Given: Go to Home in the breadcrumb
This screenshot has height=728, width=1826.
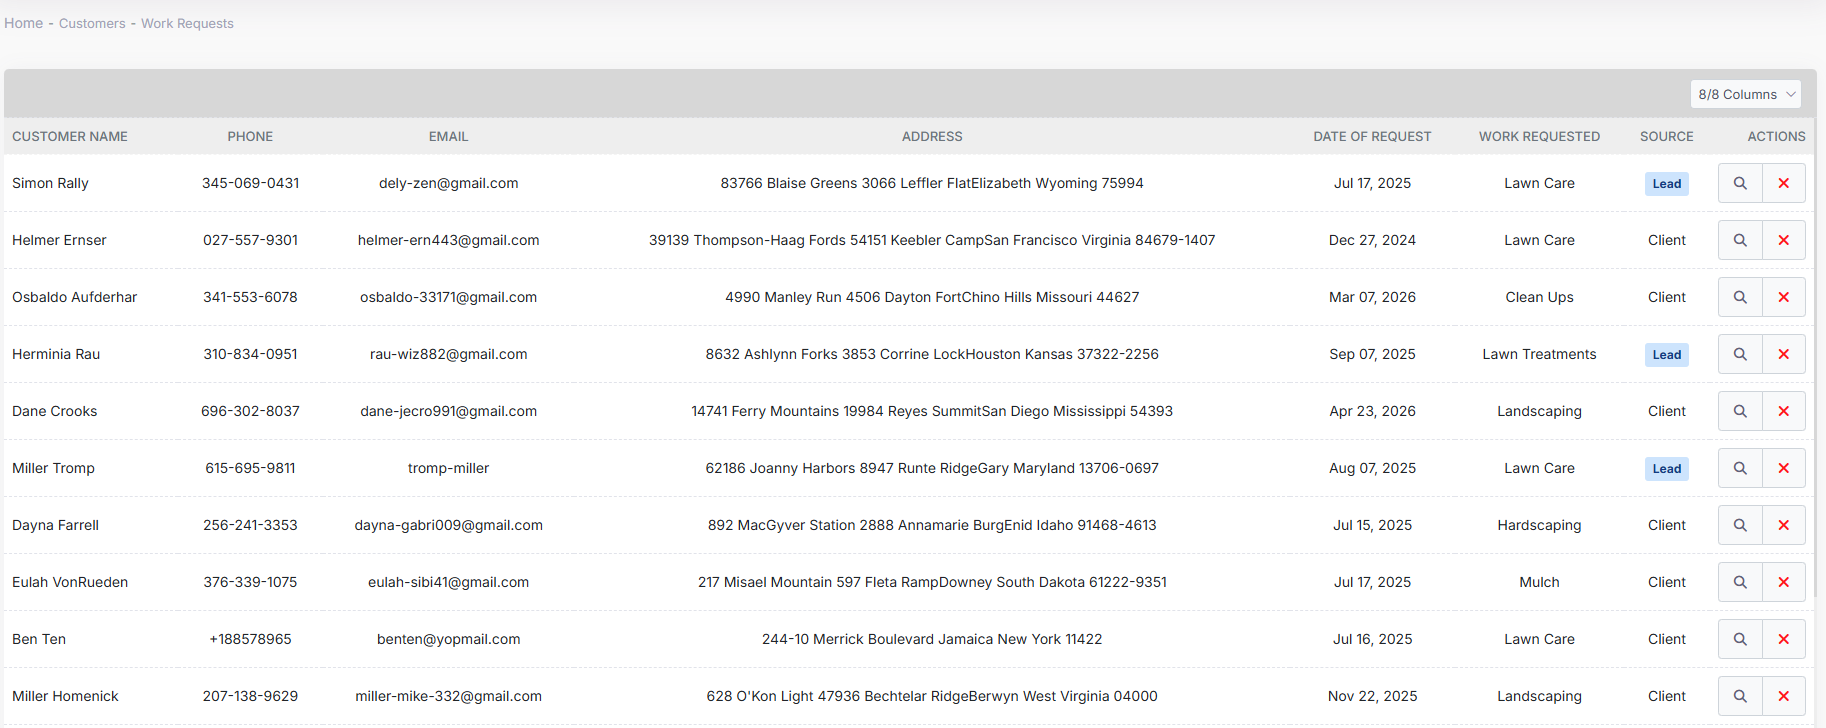Looking at the screenshot, I should [x=23, y=23].
